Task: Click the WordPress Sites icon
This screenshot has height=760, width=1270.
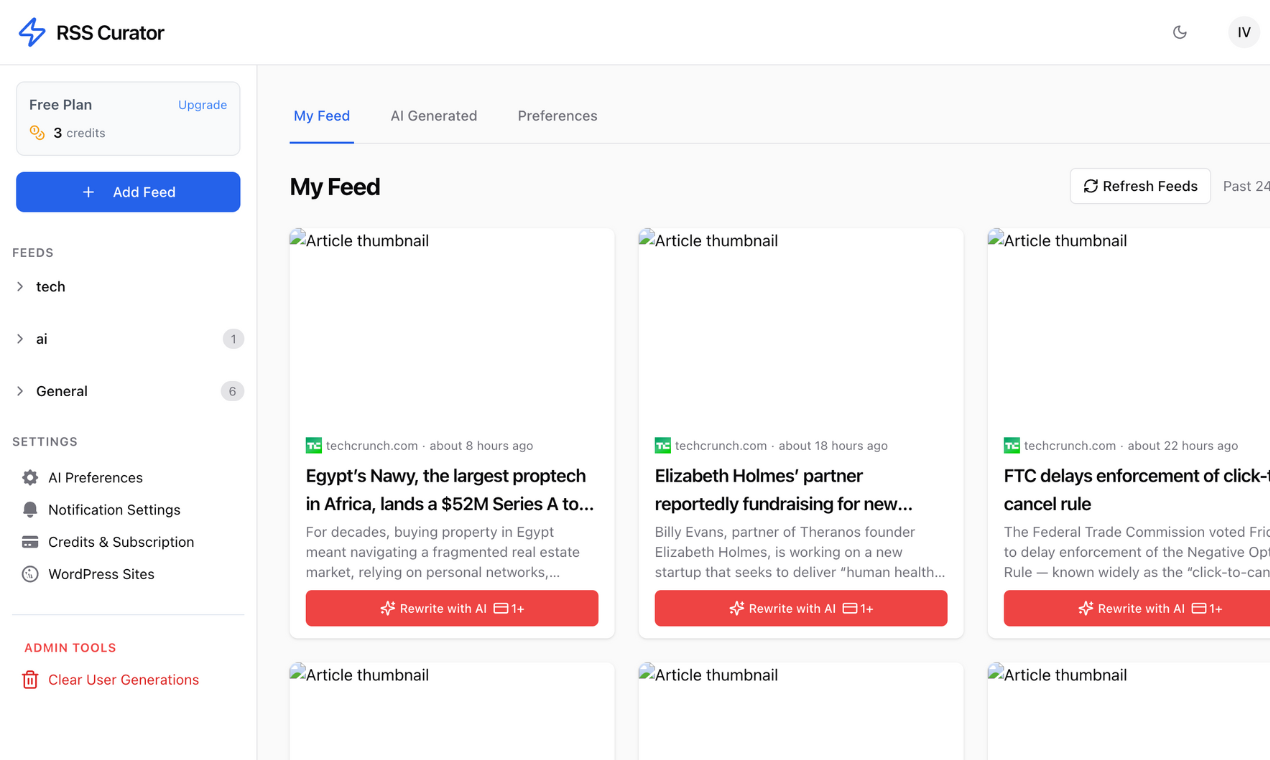Action: click(30, 574)
